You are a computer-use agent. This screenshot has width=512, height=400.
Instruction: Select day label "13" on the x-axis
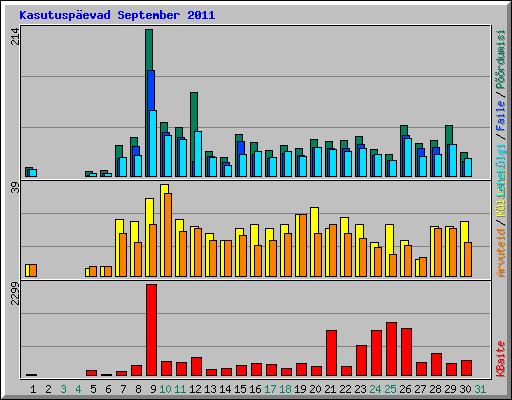coord(210,389)
